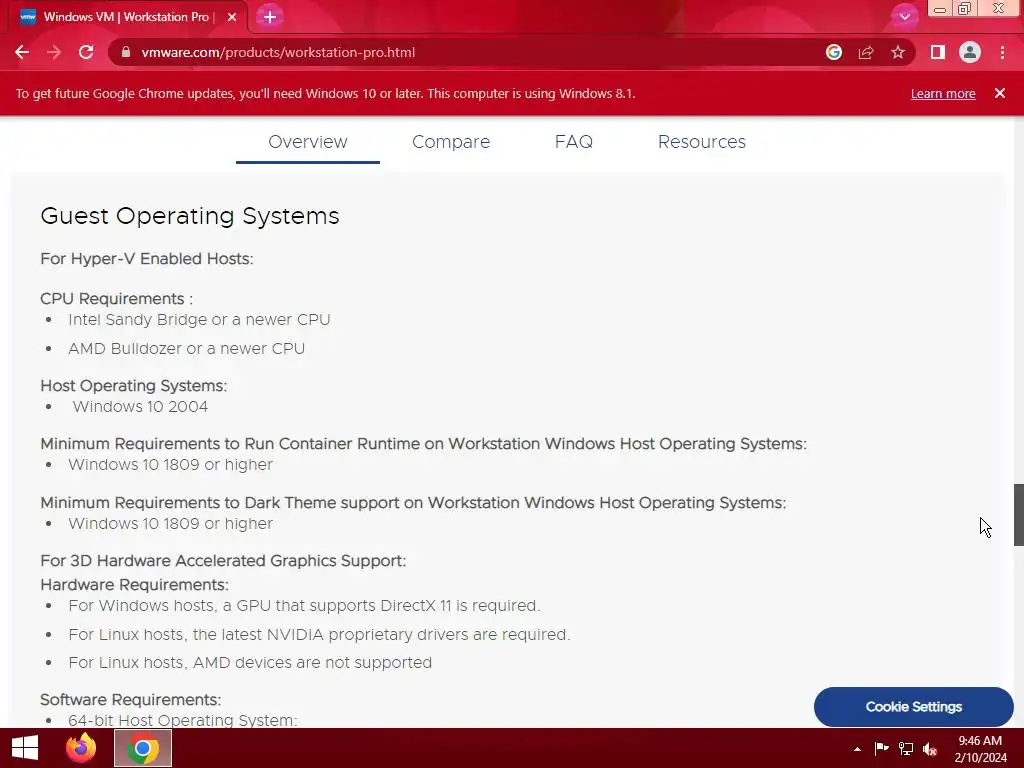Image resolution: width=1024 pixels, height=768 pixels.
Task: Click For Hyper-V Enabled Hosts text
Action: pyautogui.click(x=147, y=259)
